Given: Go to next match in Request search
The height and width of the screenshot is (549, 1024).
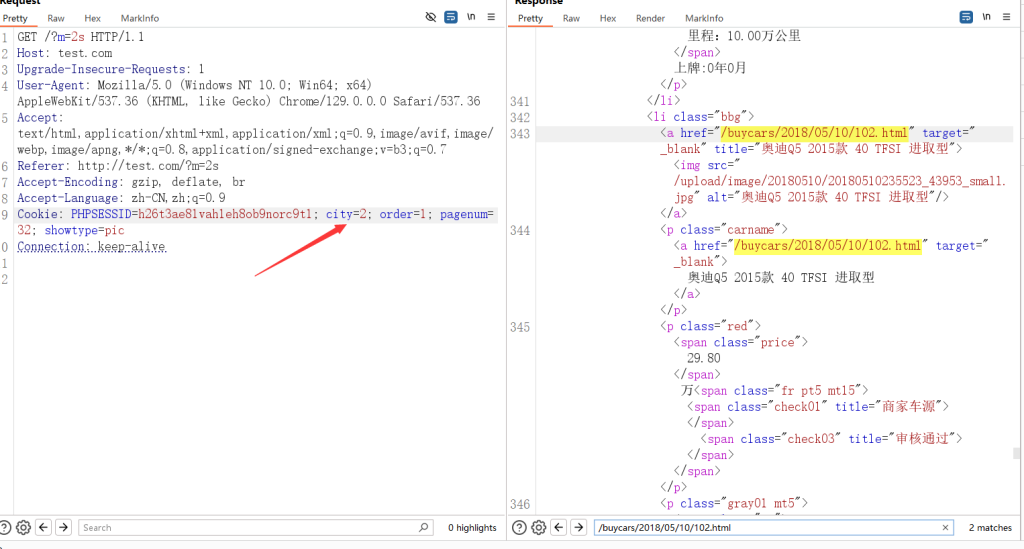Looking at the screenshot, I should pyautogui.click(x=63, y=527).
